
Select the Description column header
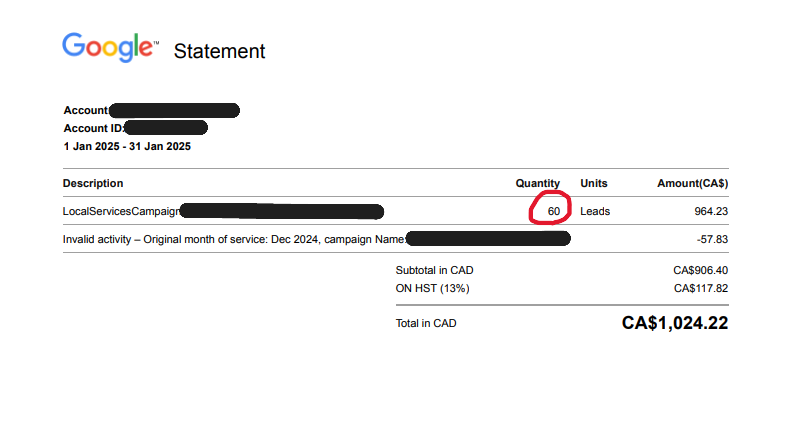pos(93,183)
